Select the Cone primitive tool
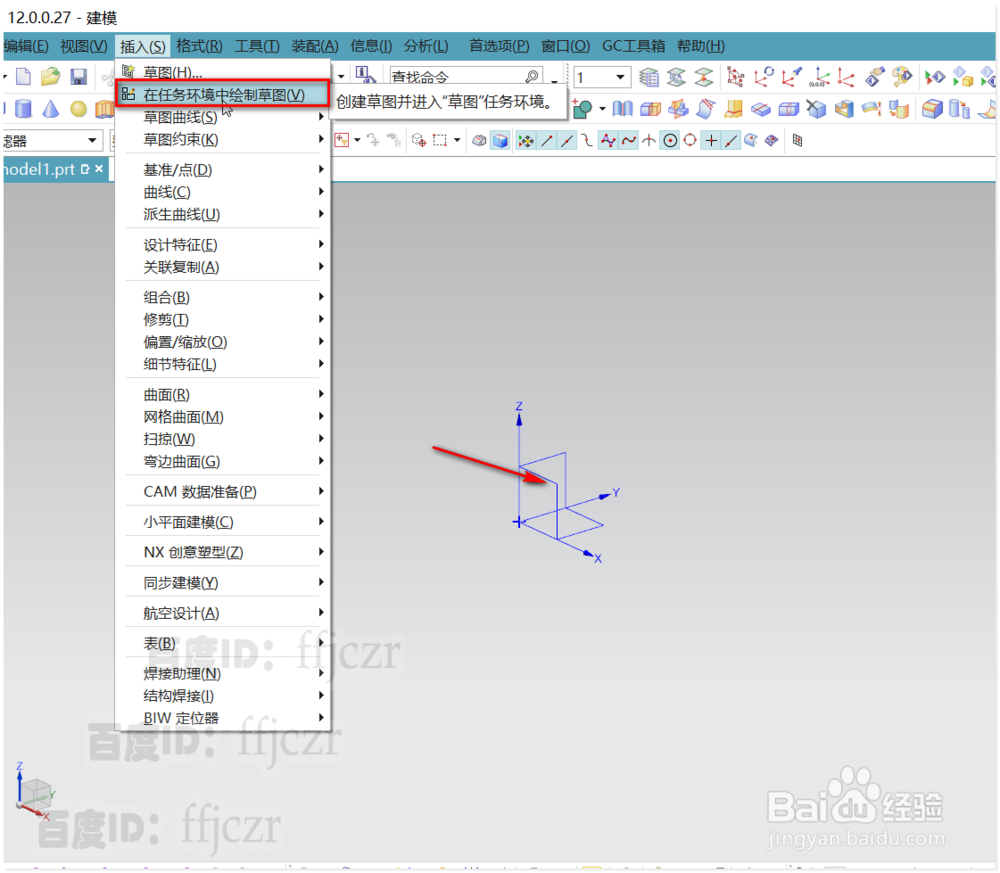Viewport: 1000px width, 873px height. [x=50, y=109]
